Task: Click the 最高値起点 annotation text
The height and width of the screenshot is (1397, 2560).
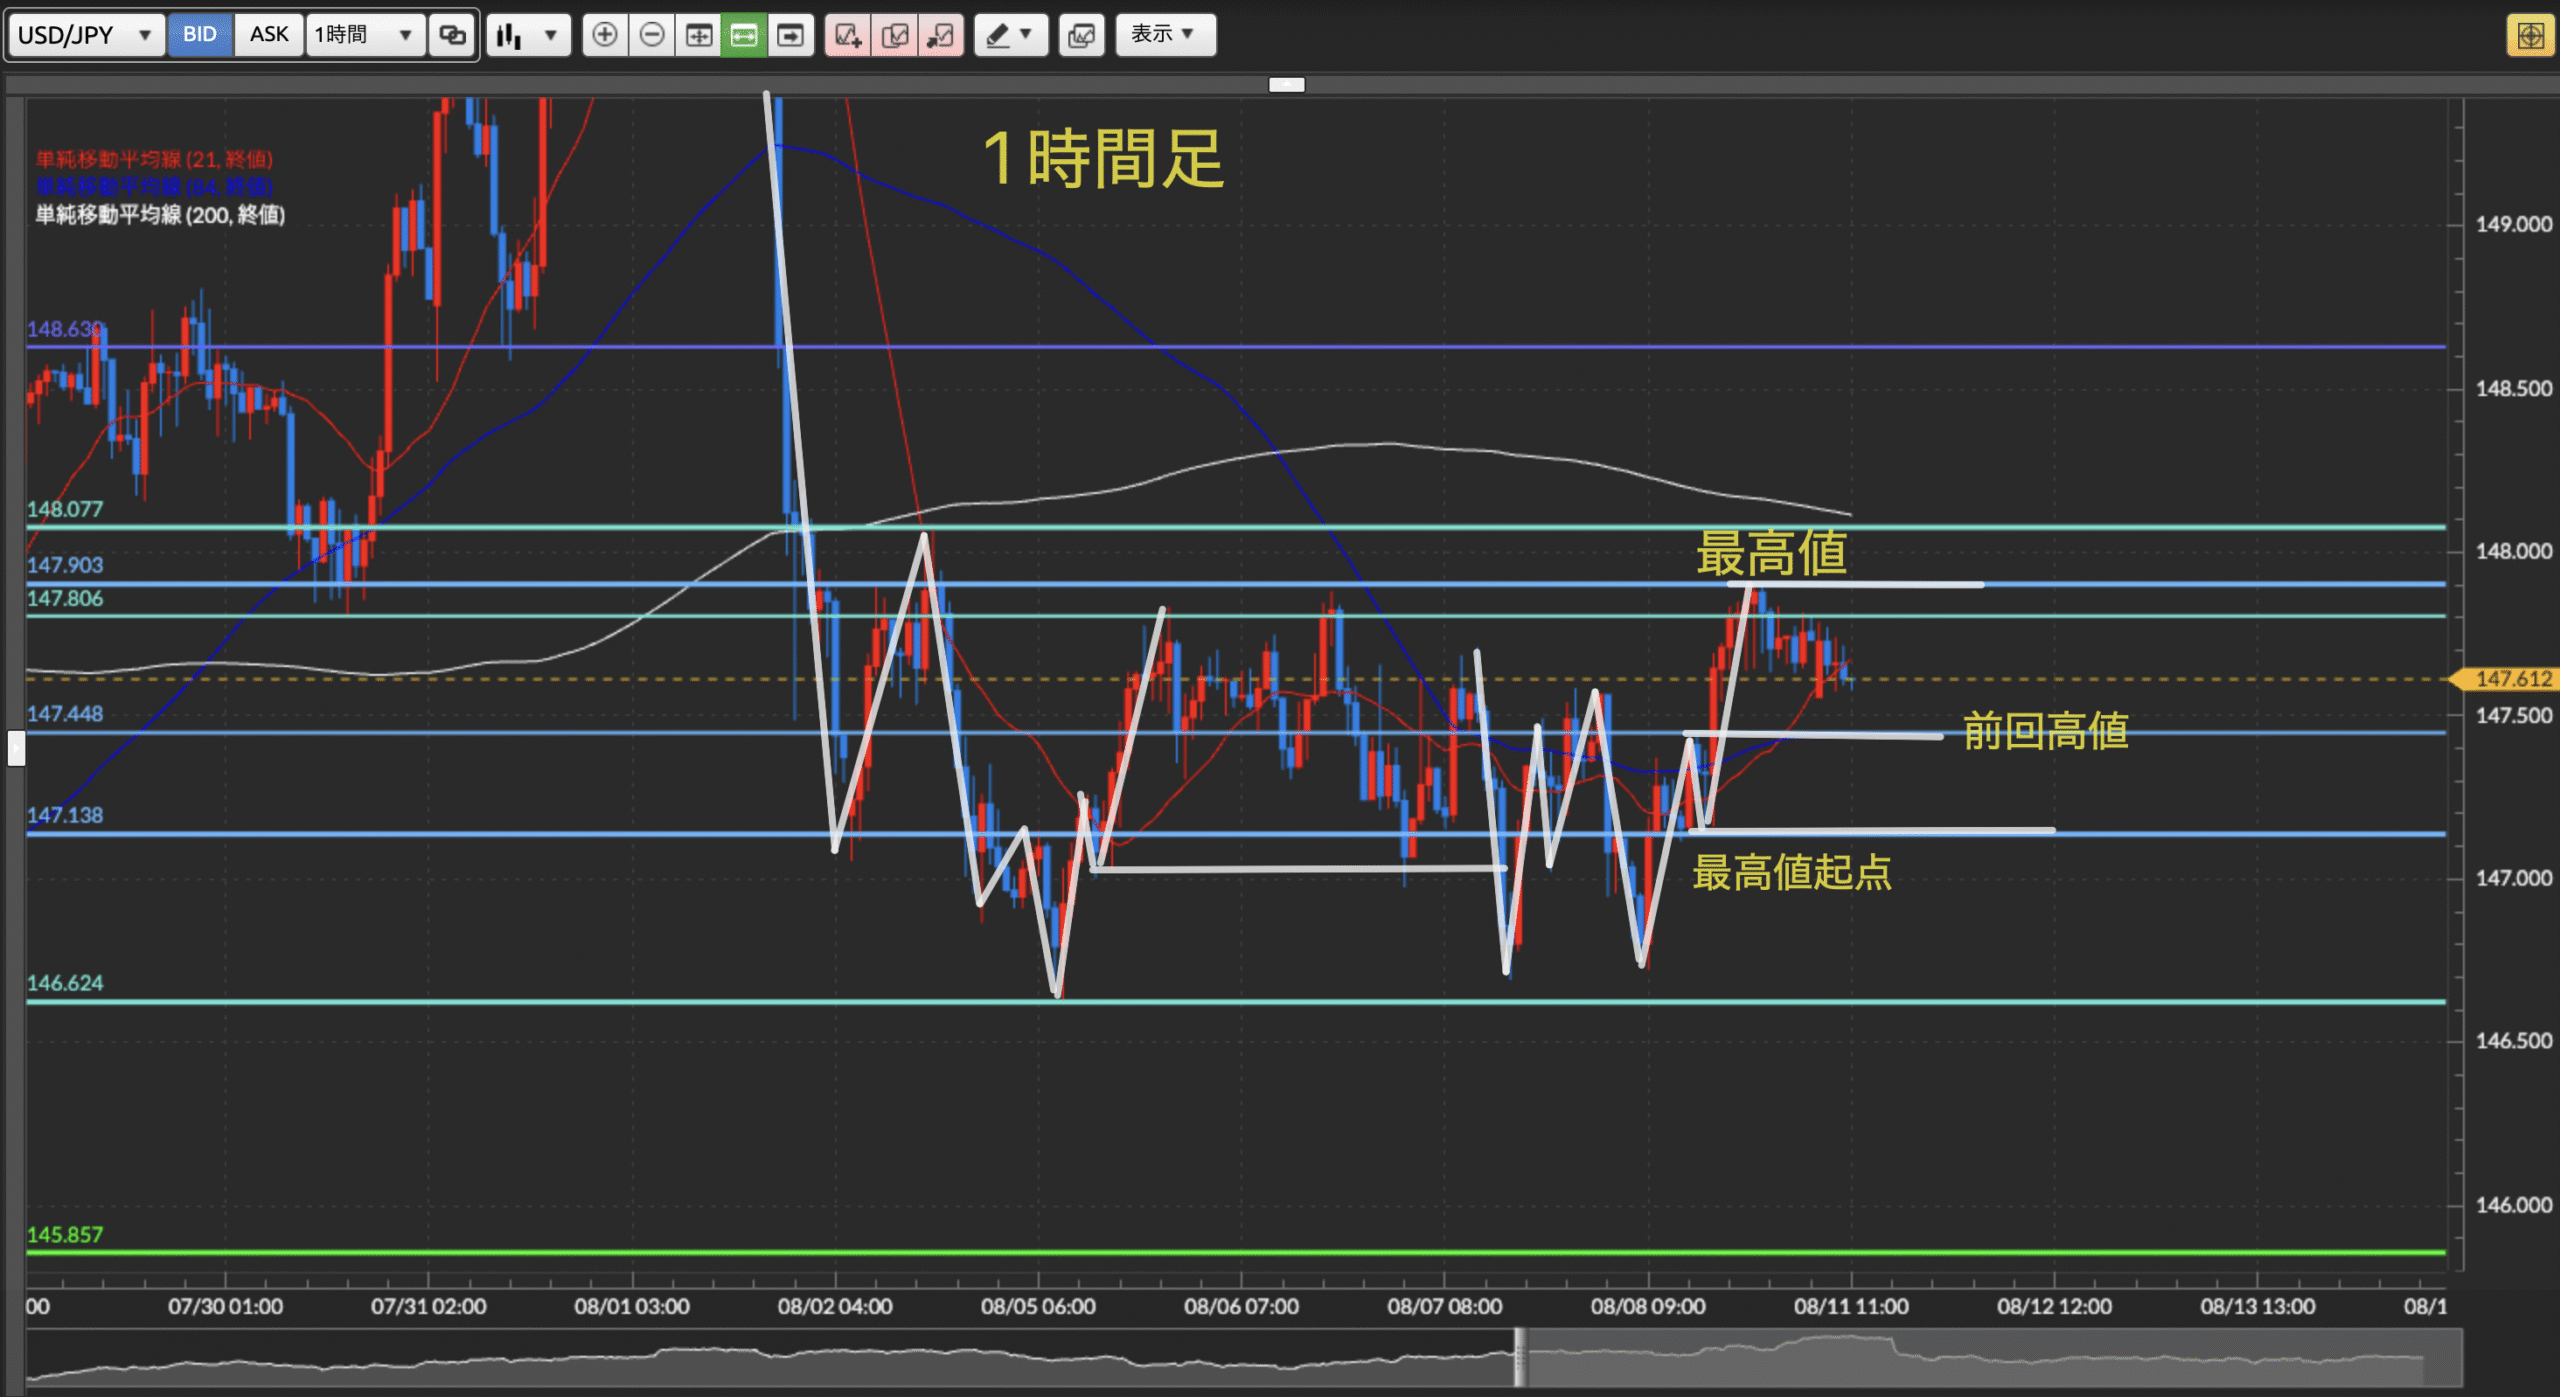Action: coord(1792,872)
